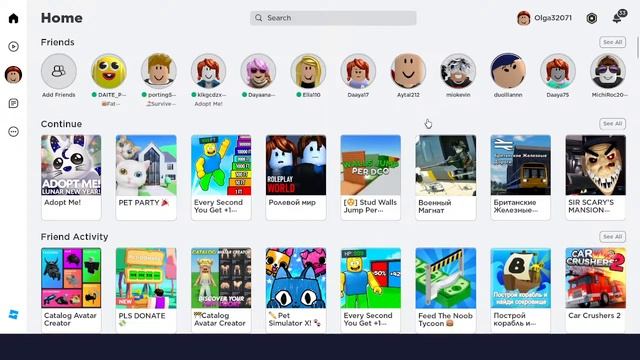
Task: Open the avatar profile icon in sidebar
Action: (x=13, y=75)
